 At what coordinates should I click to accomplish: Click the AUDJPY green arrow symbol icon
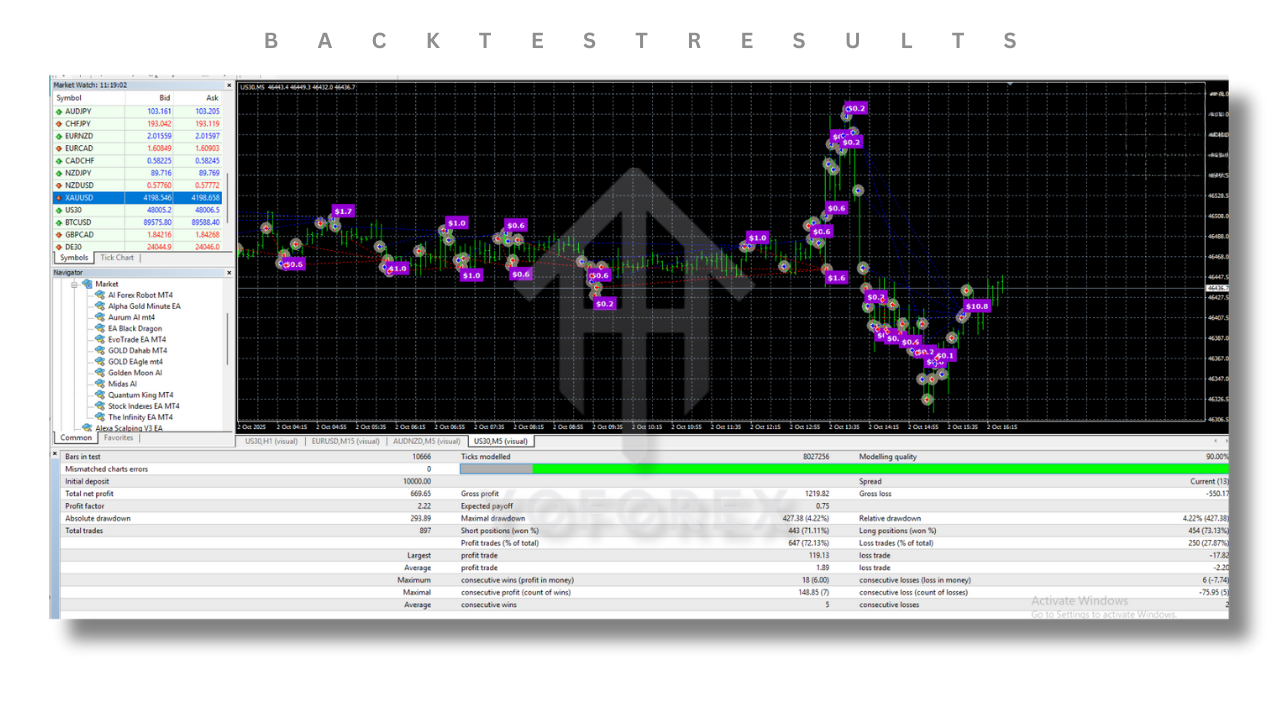[x=59, y=111]
